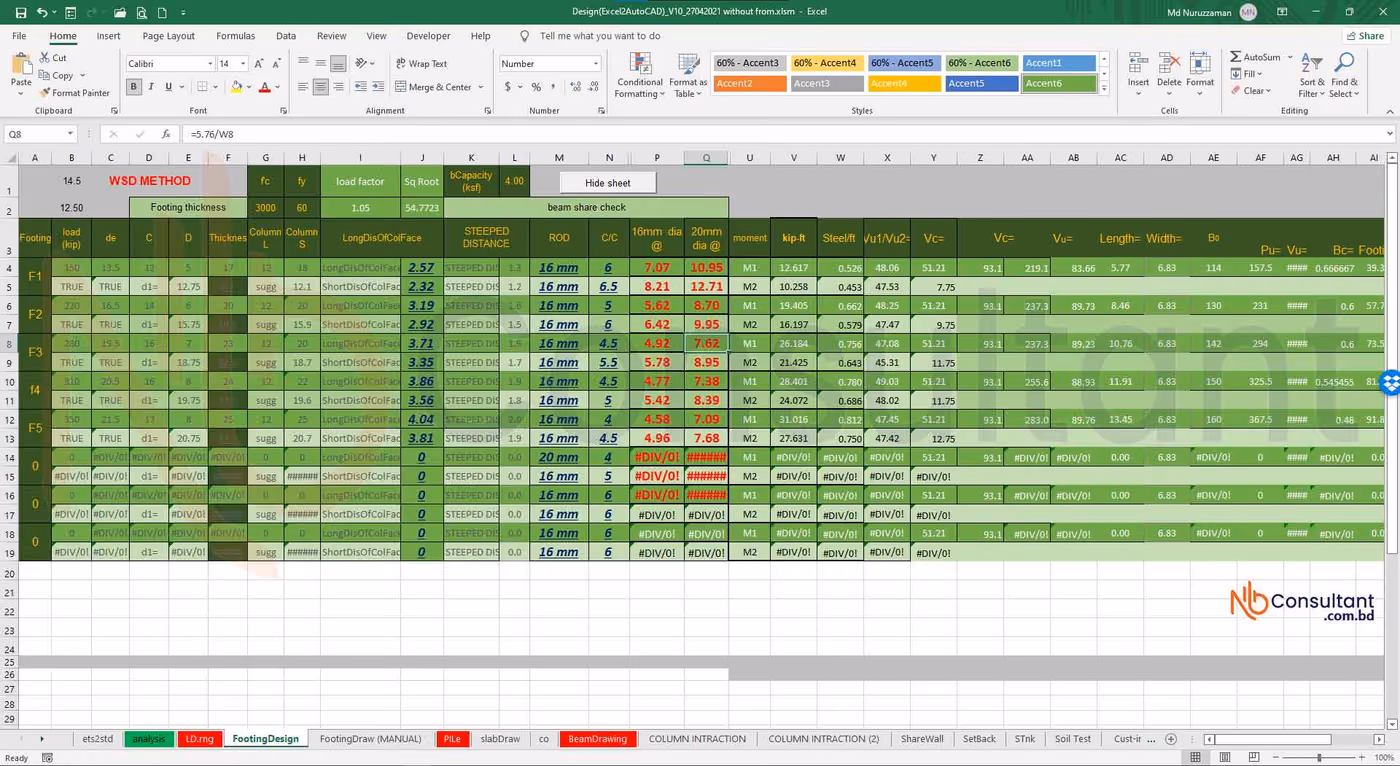Add a new worksheet
The image size is (1400, 766).
1171,739
